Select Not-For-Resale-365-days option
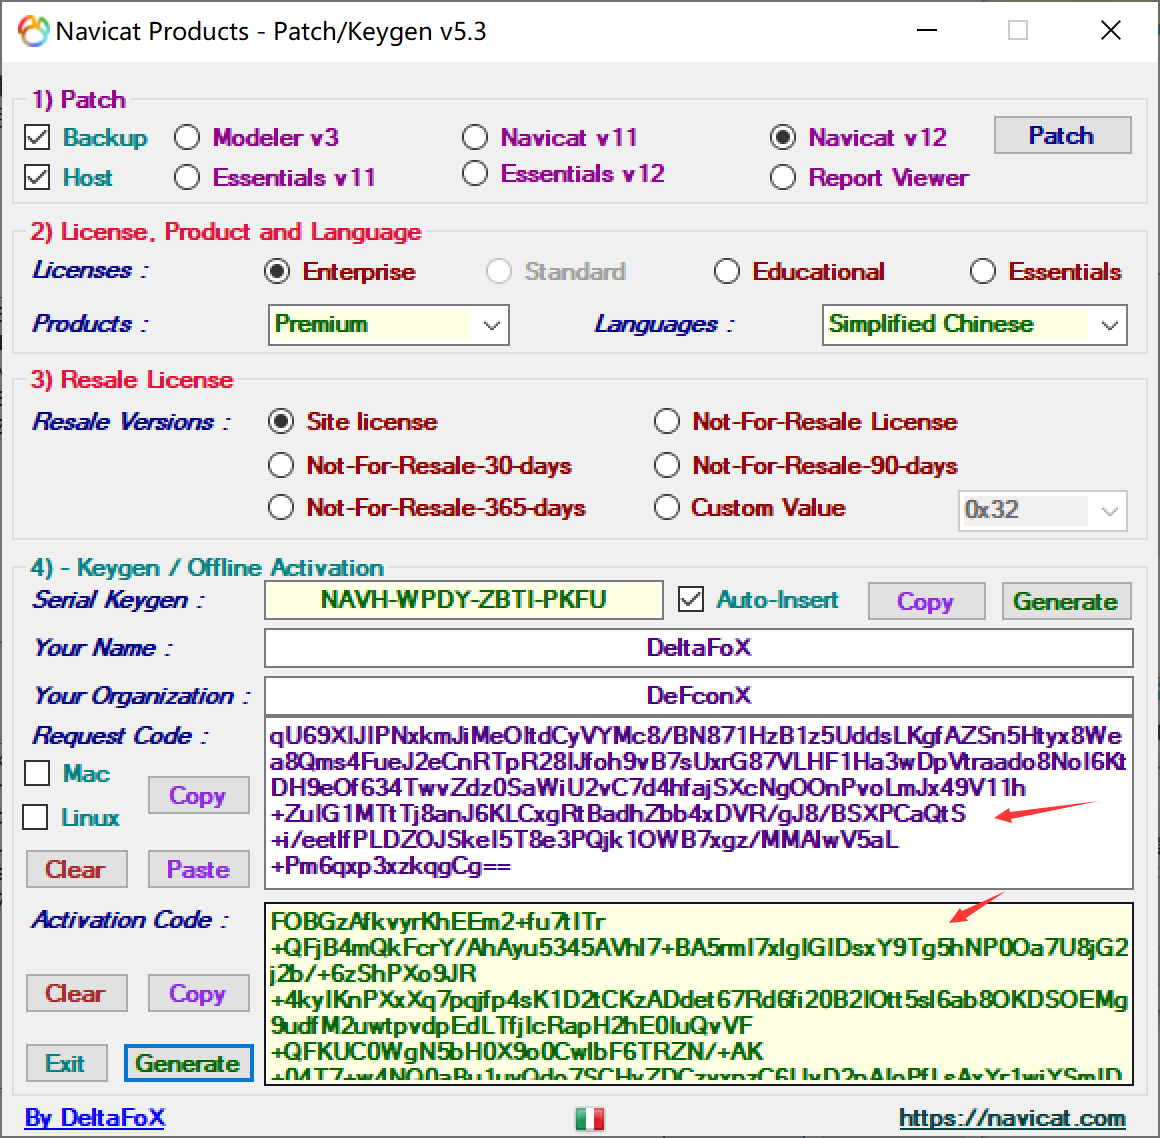 (x=281, y=508)
